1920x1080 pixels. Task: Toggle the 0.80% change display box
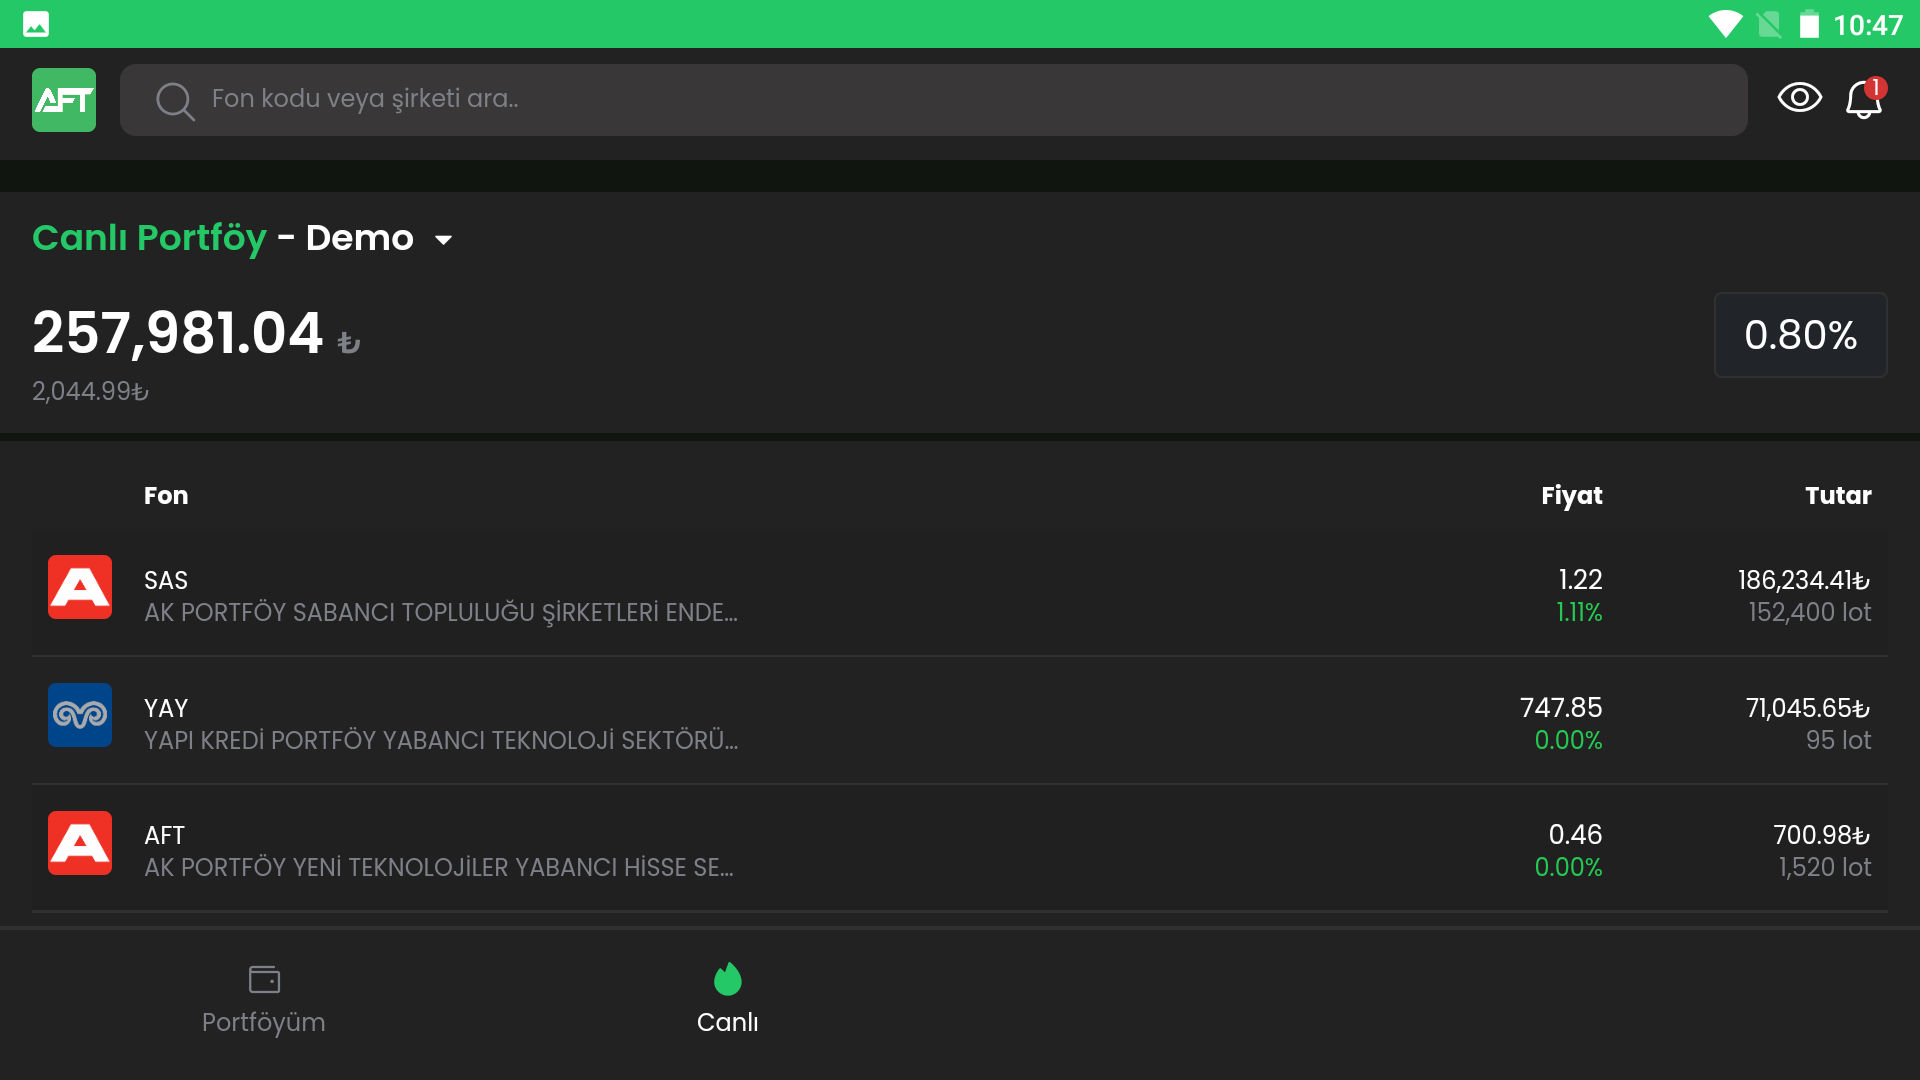(x=1800, y=335)
